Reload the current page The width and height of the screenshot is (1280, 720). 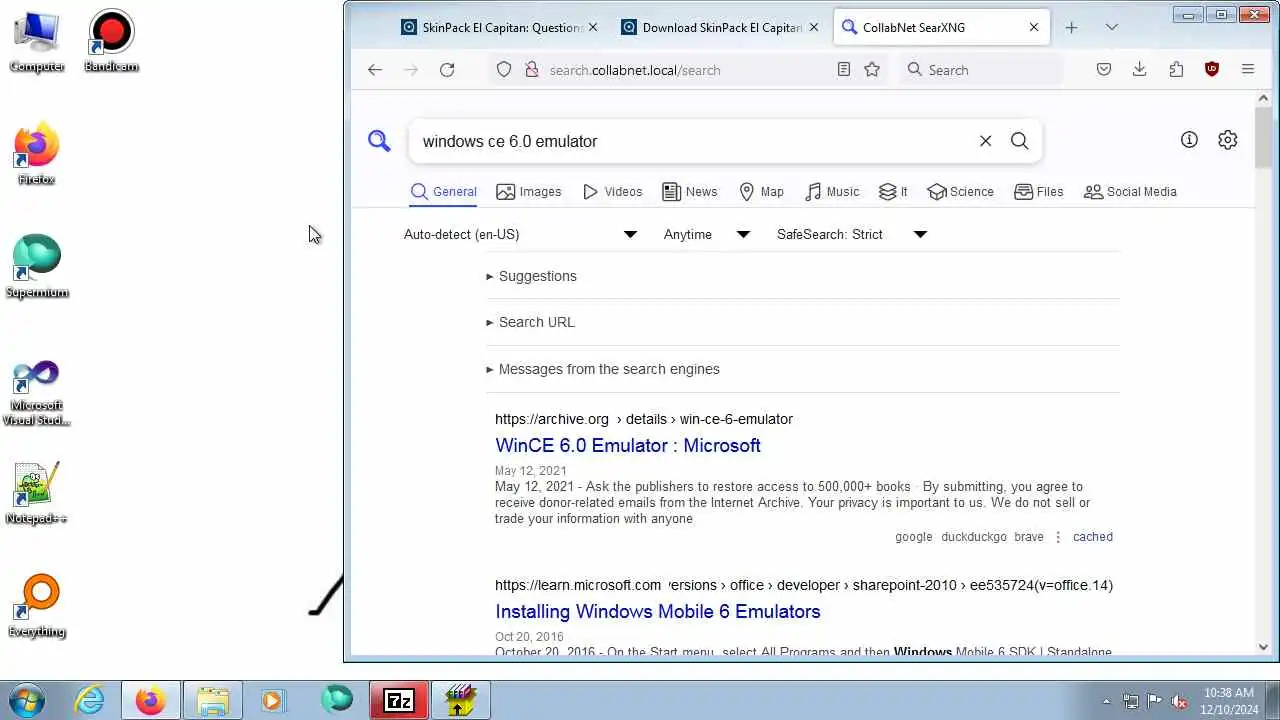(447, 69)
